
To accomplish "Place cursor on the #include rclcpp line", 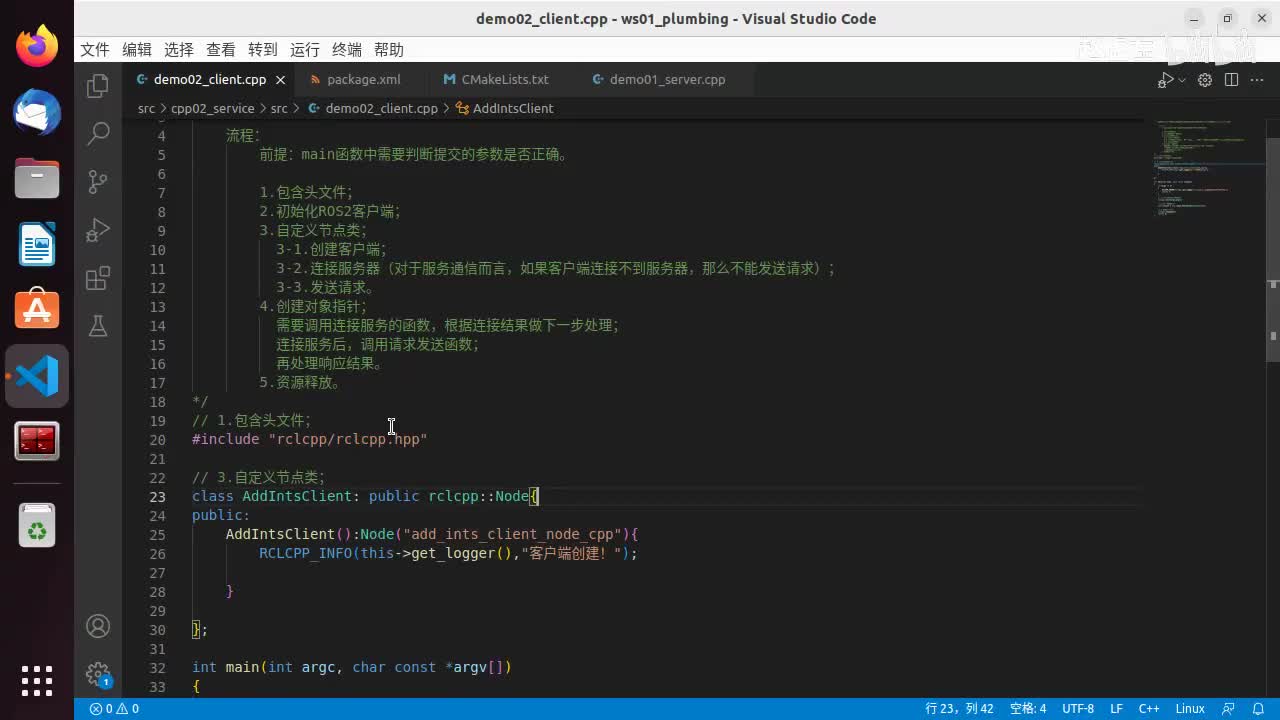I will point(309,439).
